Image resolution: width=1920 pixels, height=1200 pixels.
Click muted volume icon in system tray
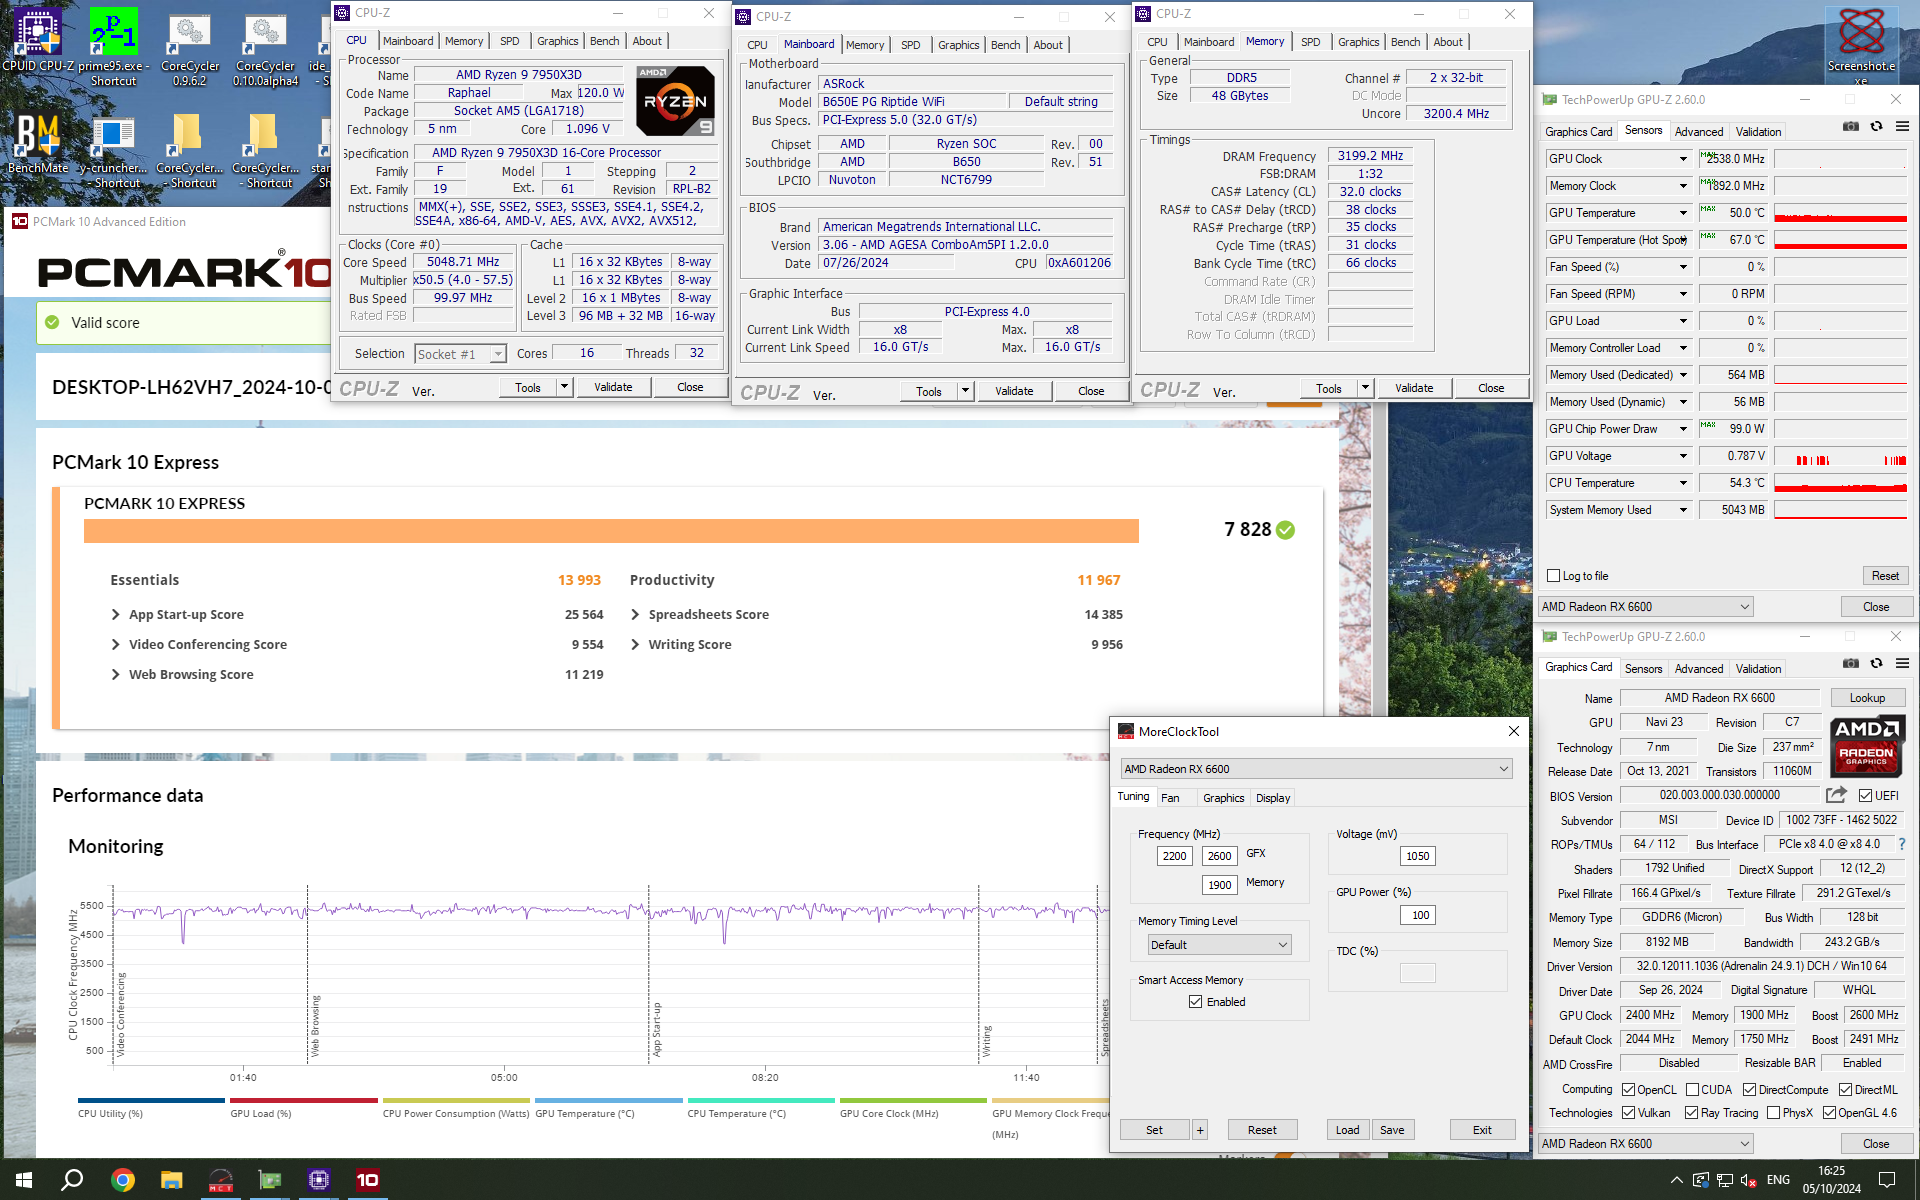[1750, 1180]
